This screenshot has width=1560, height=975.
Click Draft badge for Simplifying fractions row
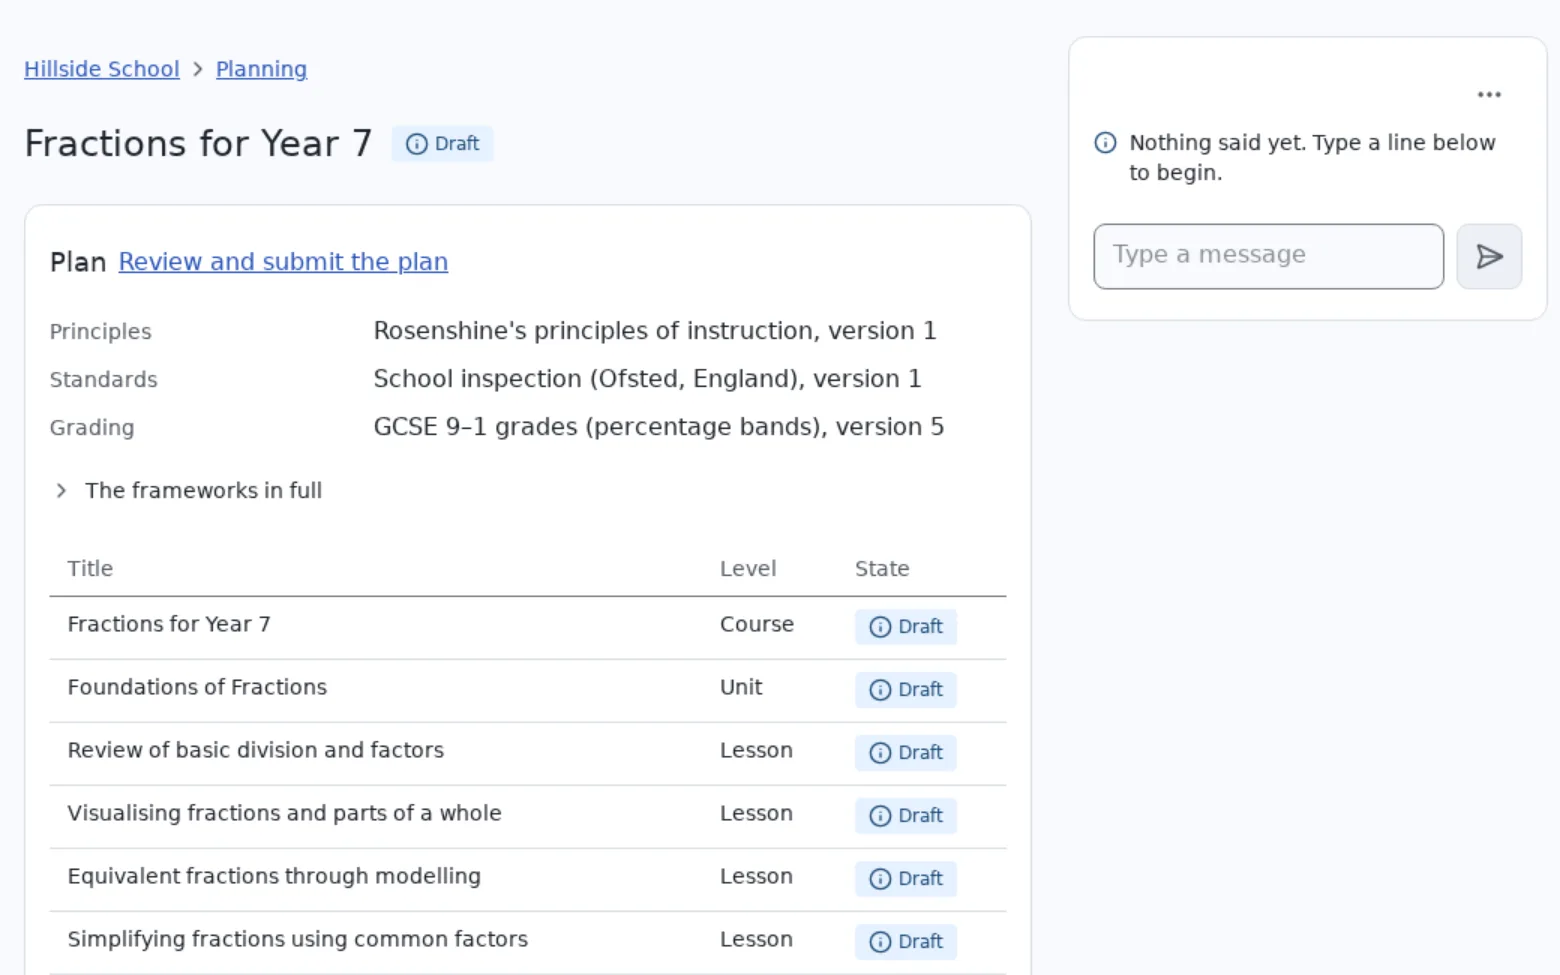906,942
